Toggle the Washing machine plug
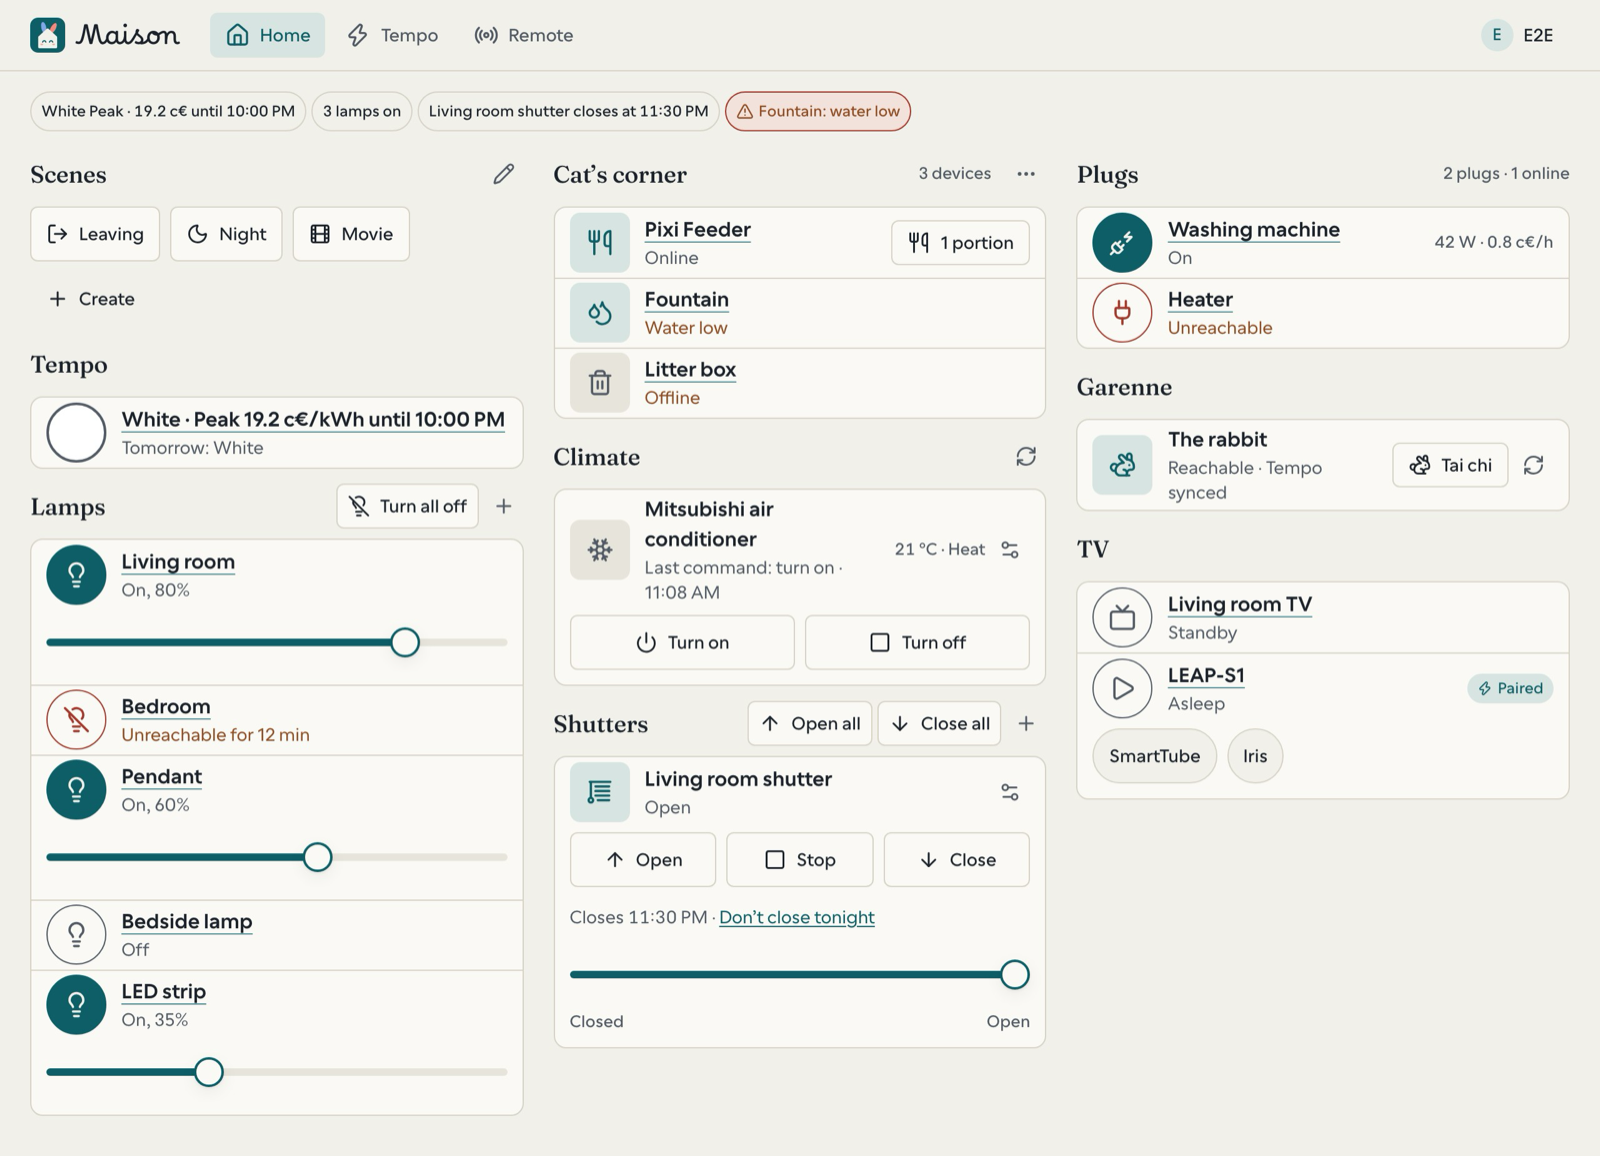 (1122, 243)
